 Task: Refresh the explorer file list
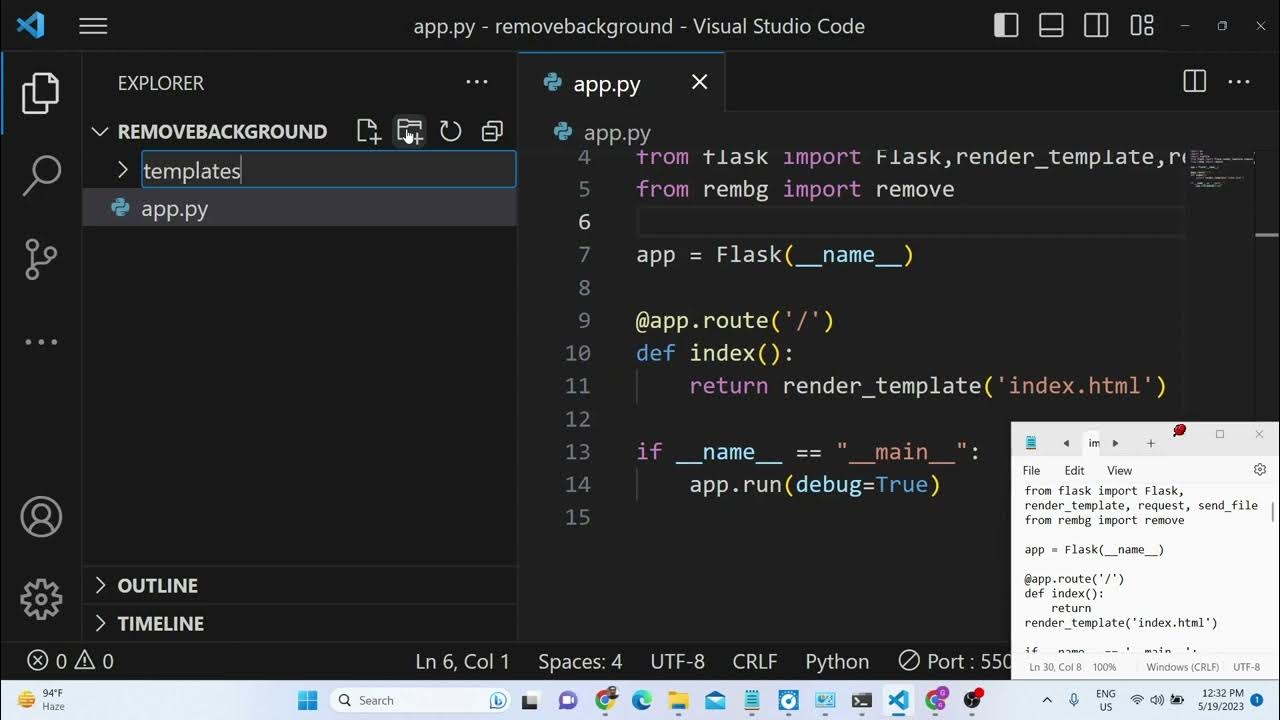click(x=450, y=131)
